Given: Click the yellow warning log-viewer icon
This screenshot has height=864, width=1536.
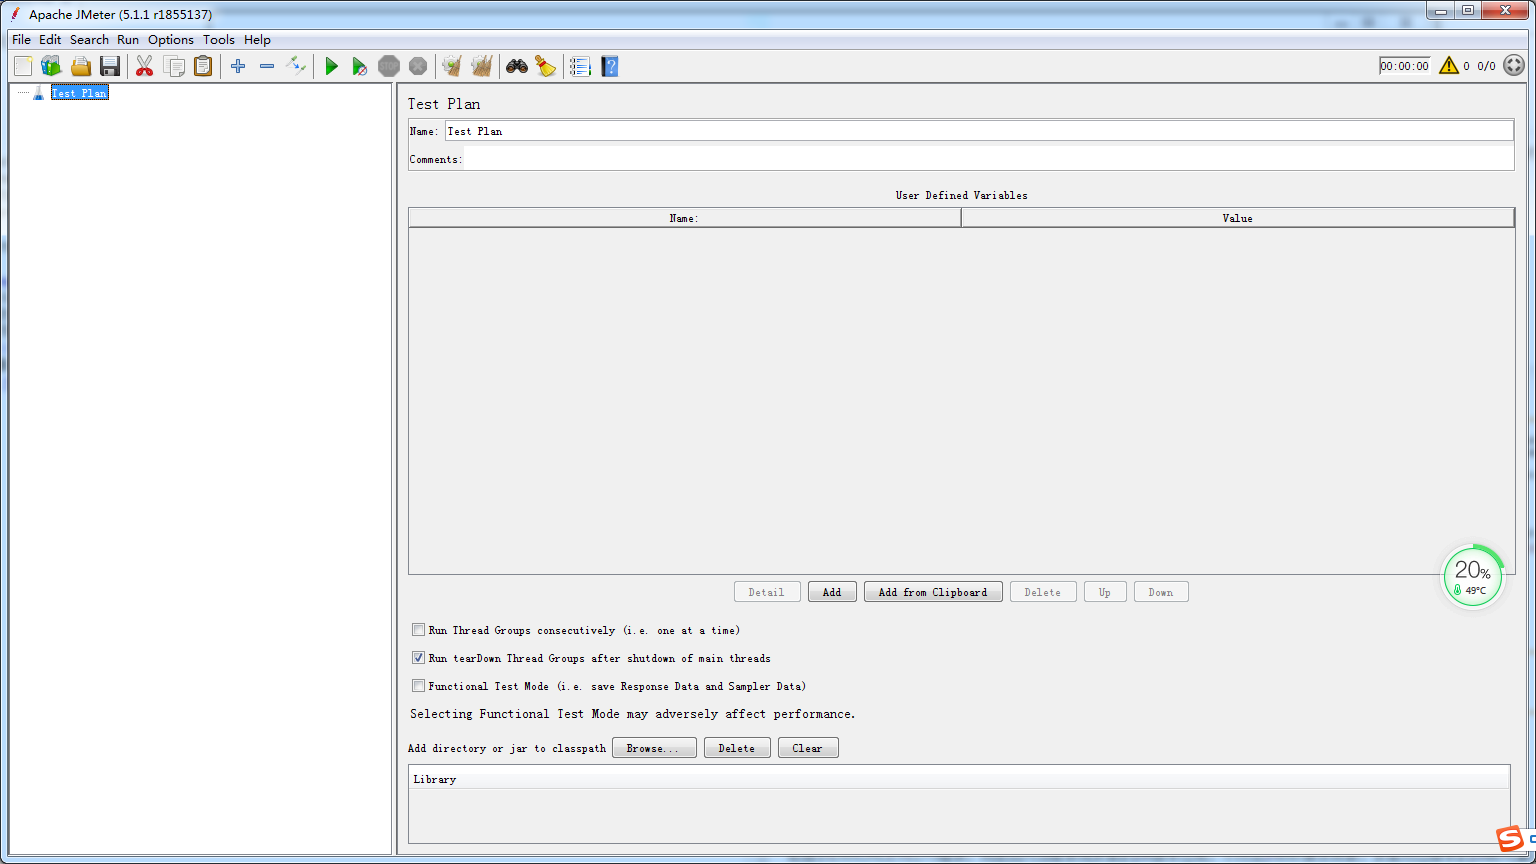Looking at the screenshot, I should 1449,66.
